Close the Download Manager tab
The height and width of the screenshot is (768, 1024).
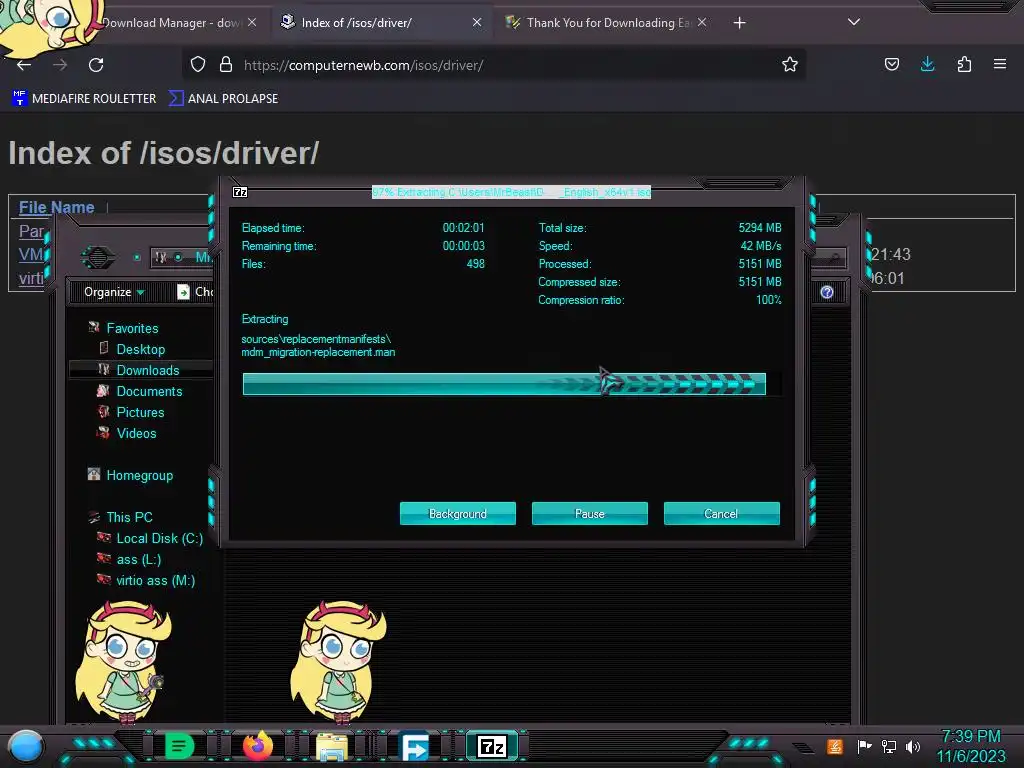[x=252, y=23]
